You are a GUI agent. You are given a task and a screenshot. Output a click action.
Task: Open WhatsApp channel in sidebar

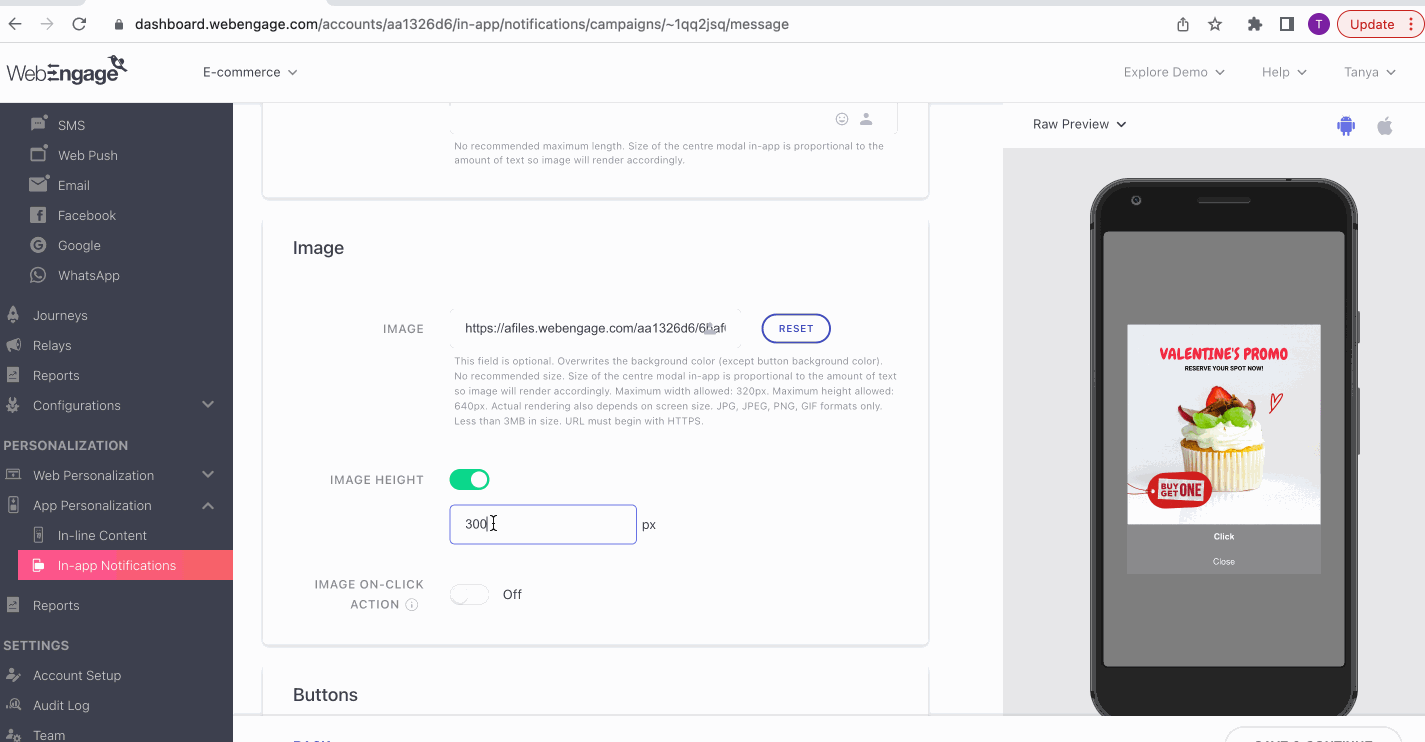tap(88, 275)
